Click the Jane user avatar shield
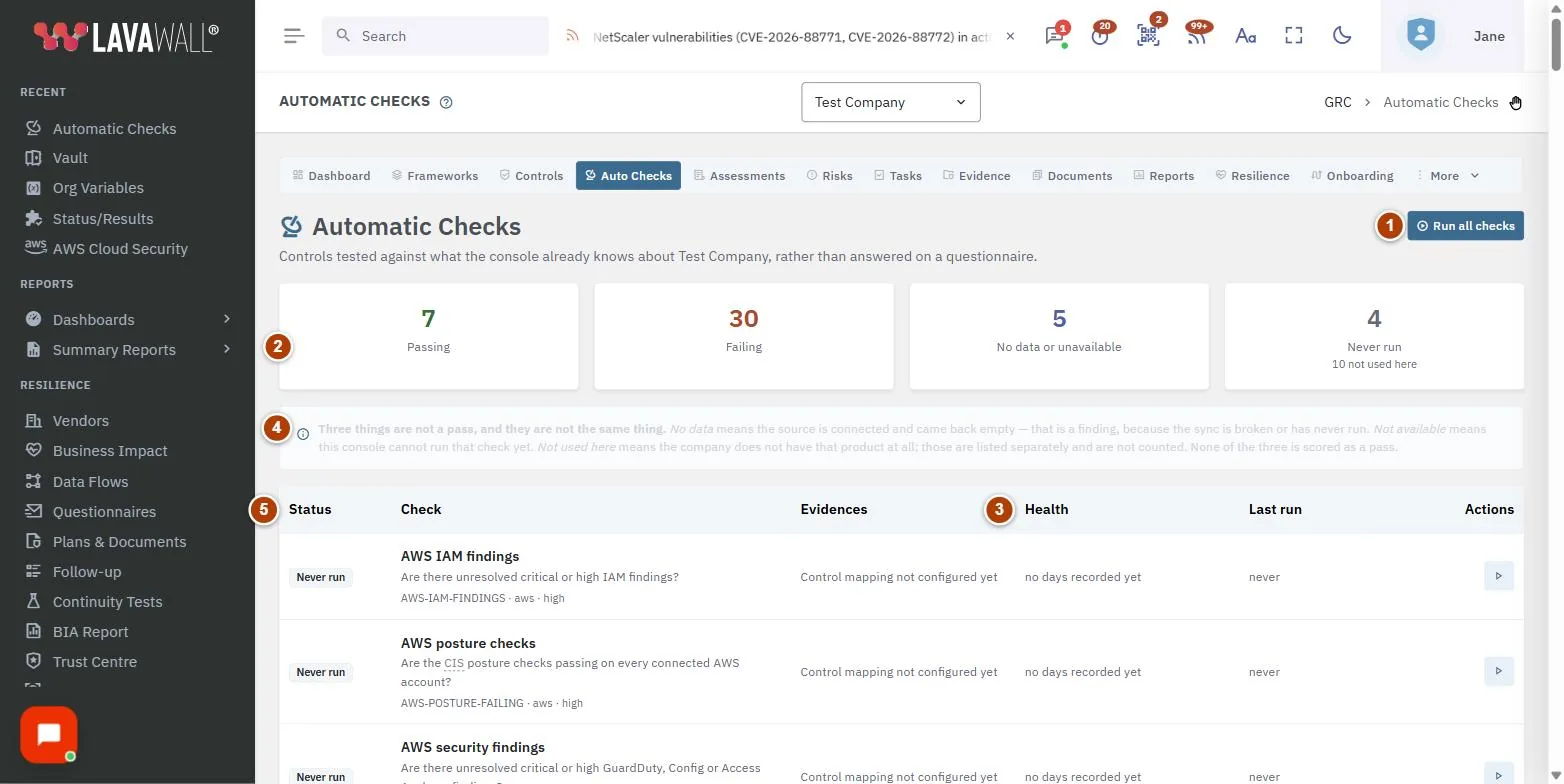1564x784 pixels. click(1420, 36)
